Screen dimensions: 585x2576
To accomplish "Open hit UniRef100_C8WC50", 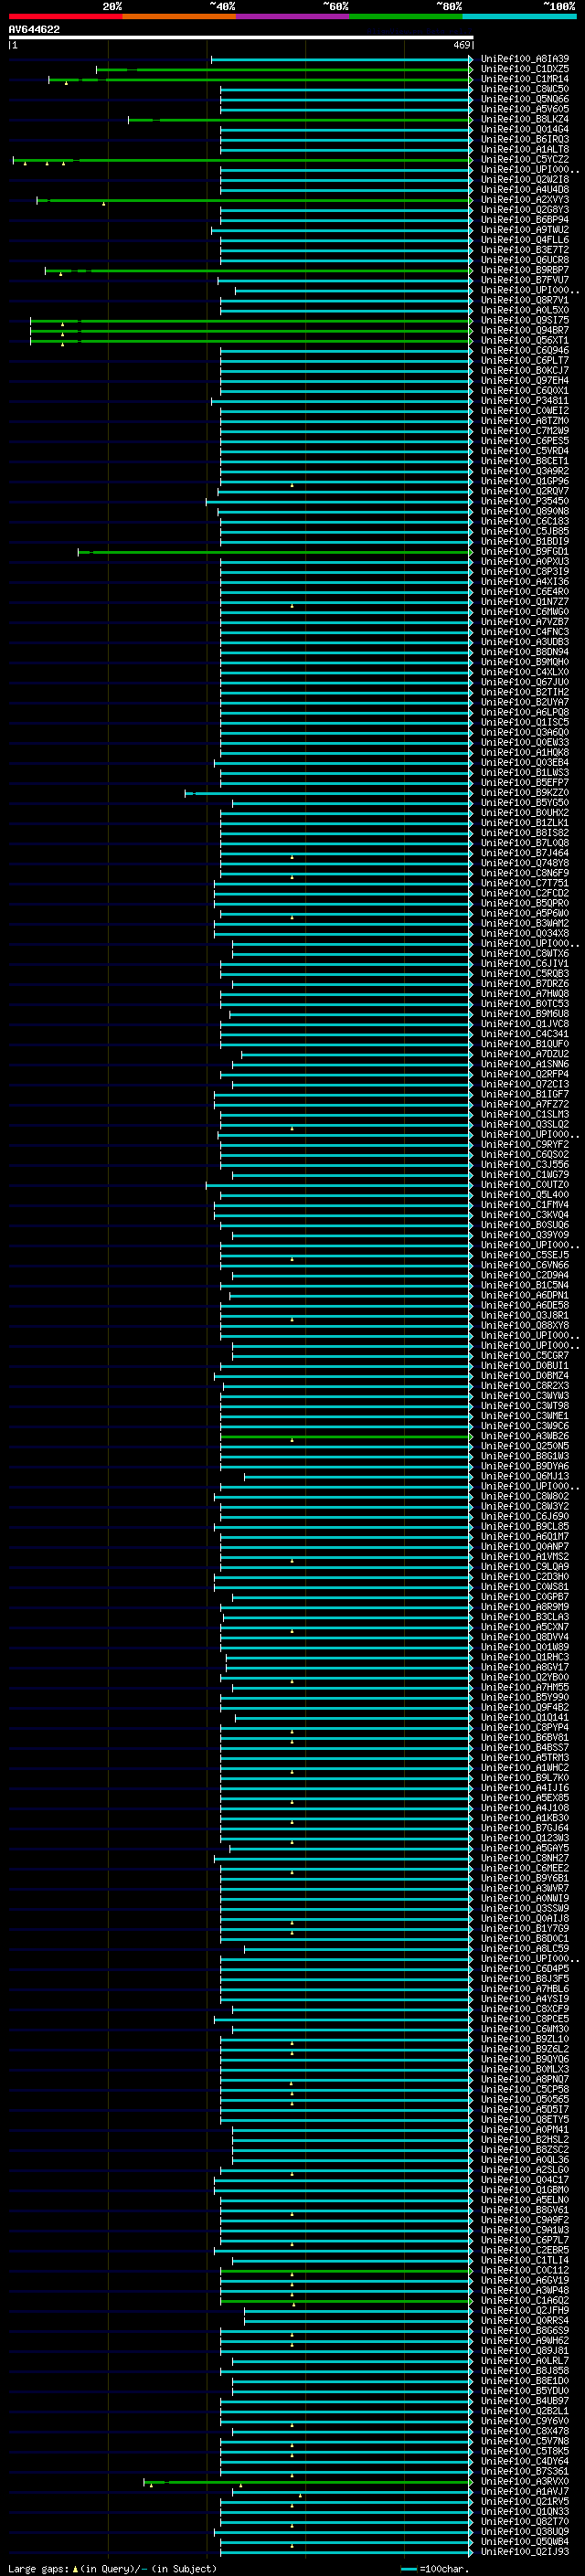I will [x=524, y=89].
